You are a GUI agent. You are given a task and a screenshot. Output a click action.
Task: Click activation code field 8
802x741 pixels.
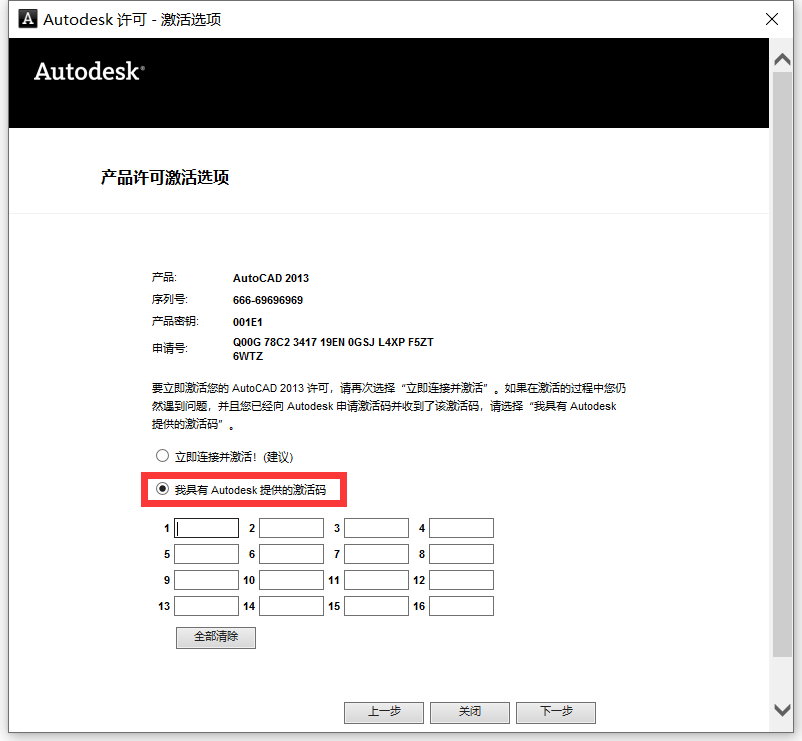coord(461,554)
